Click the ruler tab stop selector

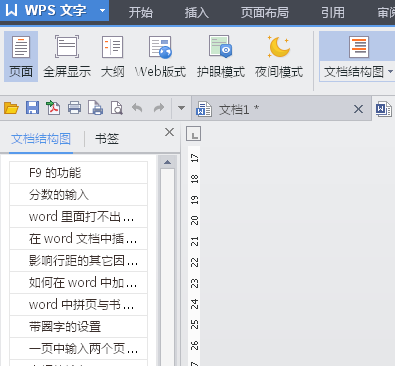tap(193, 134)
